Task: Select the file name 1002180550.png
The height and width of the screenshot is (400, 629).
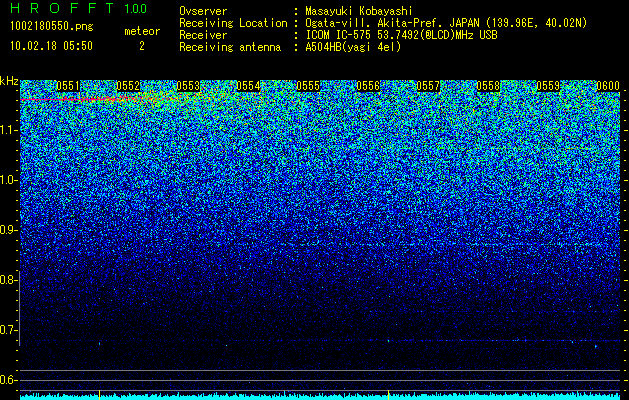Action: (52, 26)
